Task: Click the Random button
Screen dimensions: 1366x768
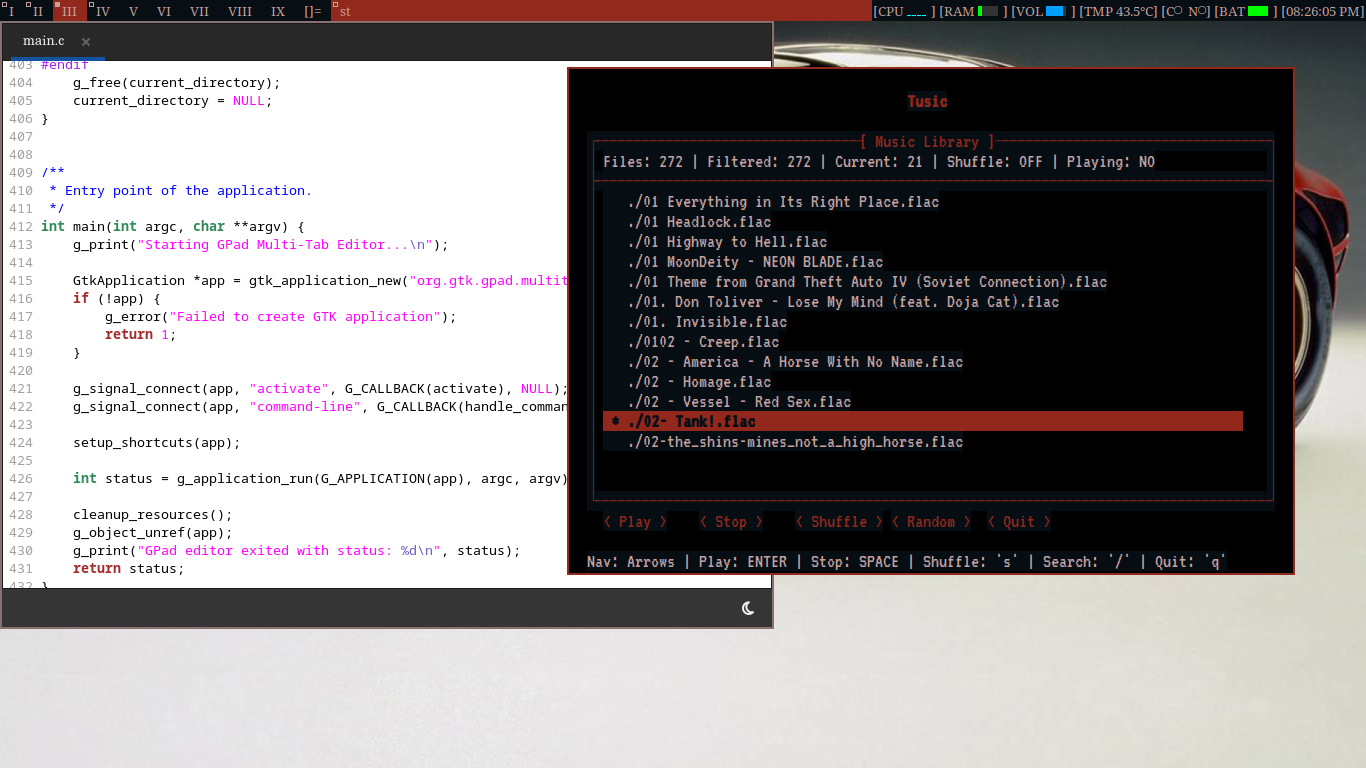Action: 930,522
